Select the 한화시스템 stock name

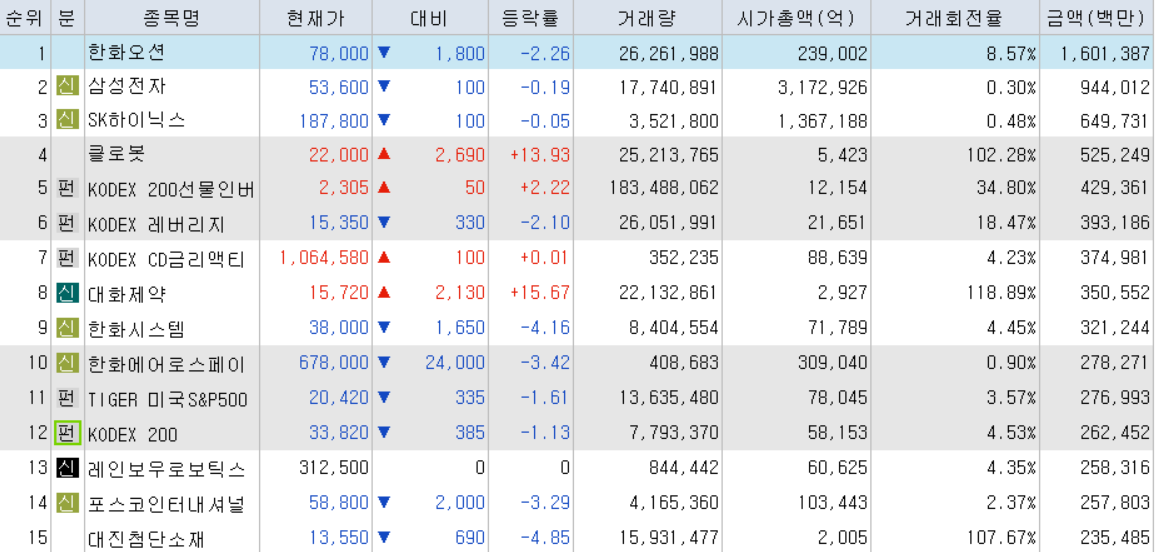click(x=136, y=327)
